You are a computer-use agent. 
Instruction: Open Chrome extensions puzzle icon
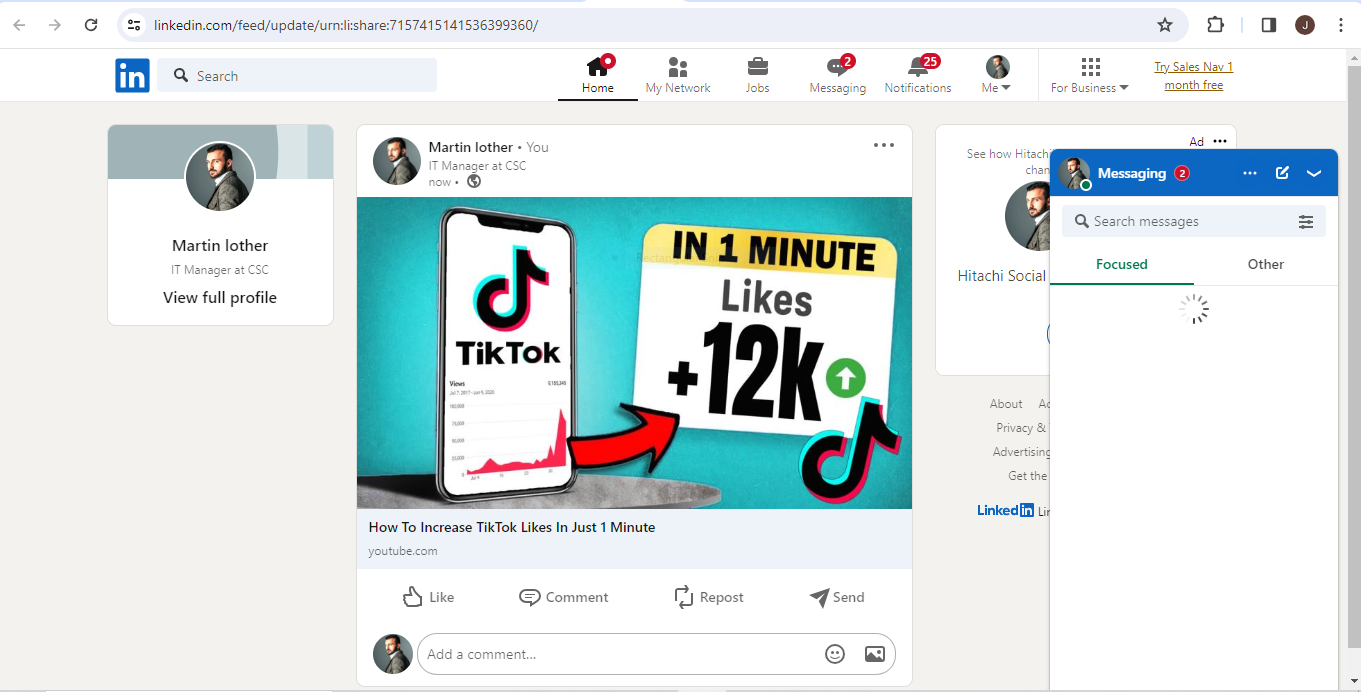click(x=1215, y=25)
